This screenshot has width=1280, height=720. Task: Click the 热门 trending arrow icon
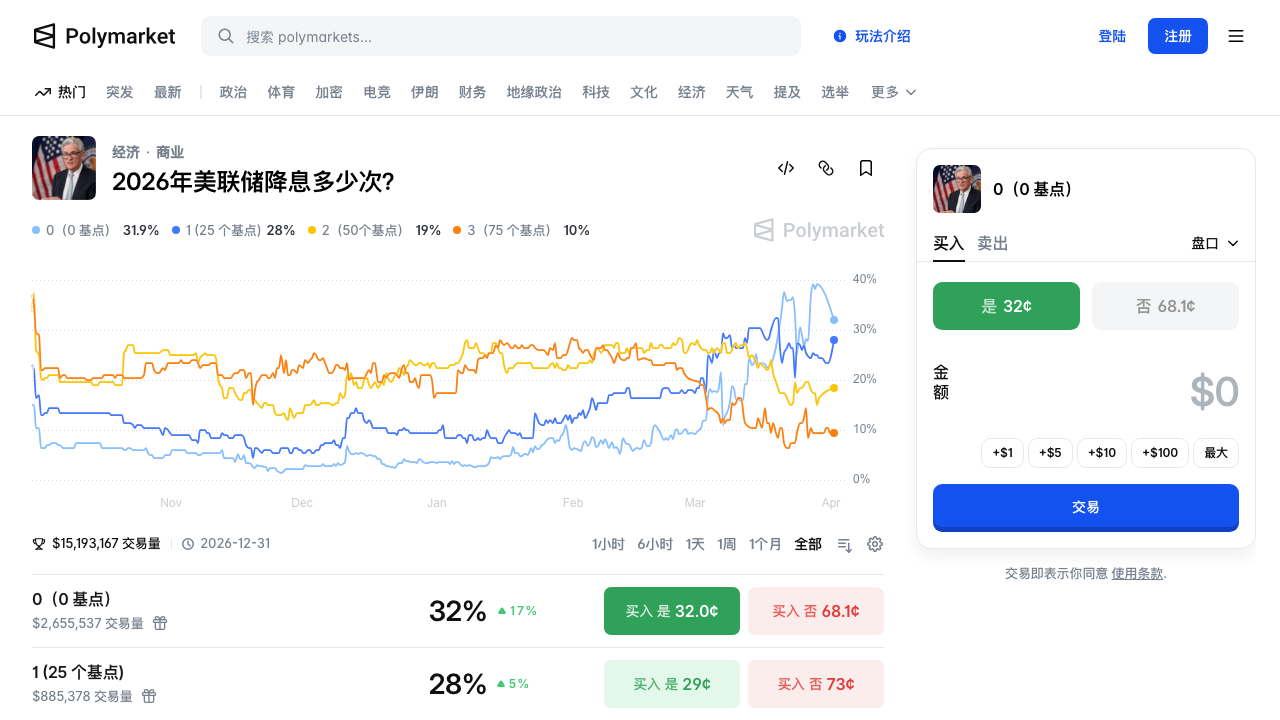coord(41,91)
